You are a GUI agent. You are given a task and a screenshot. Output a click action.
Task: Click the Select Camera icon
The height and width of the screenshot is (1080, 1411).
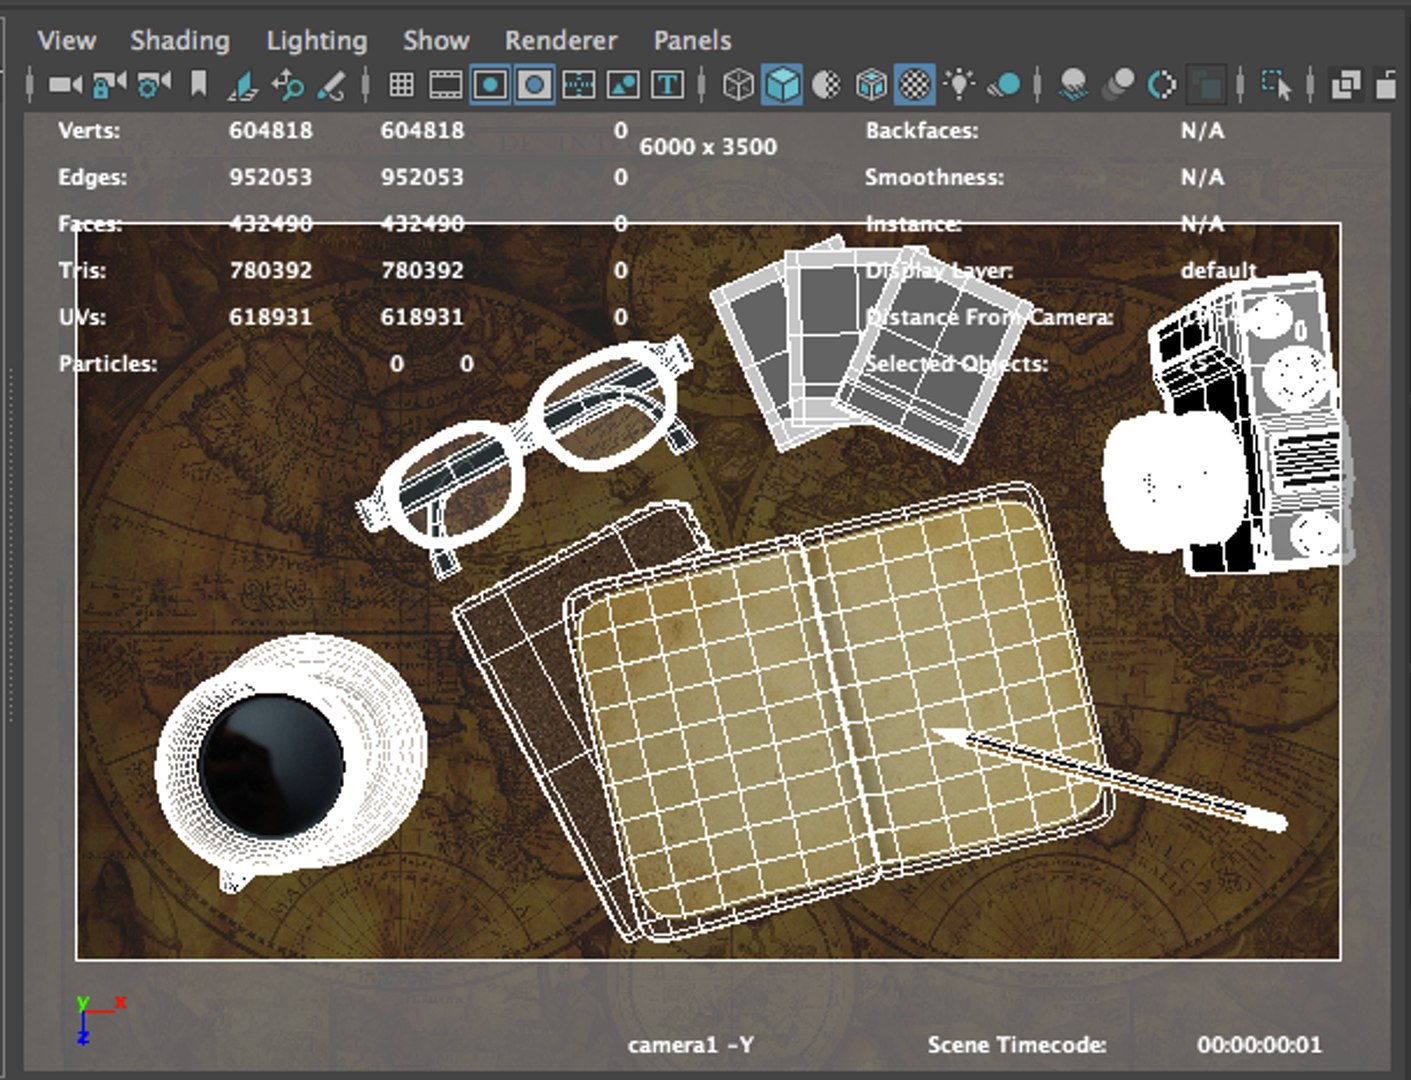pyautogui.click(x=65, y=85)
